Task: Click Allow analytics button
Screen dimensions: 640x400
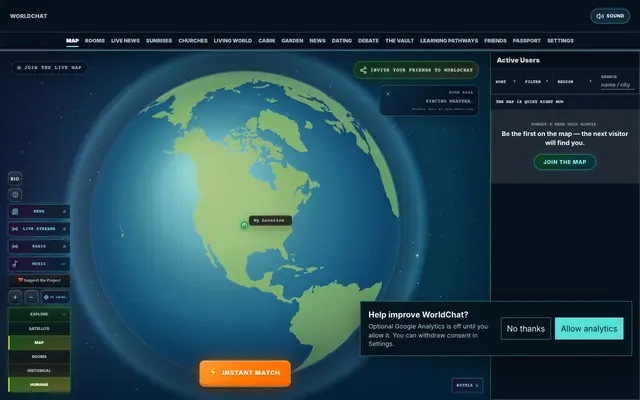Action: point(589,329)
